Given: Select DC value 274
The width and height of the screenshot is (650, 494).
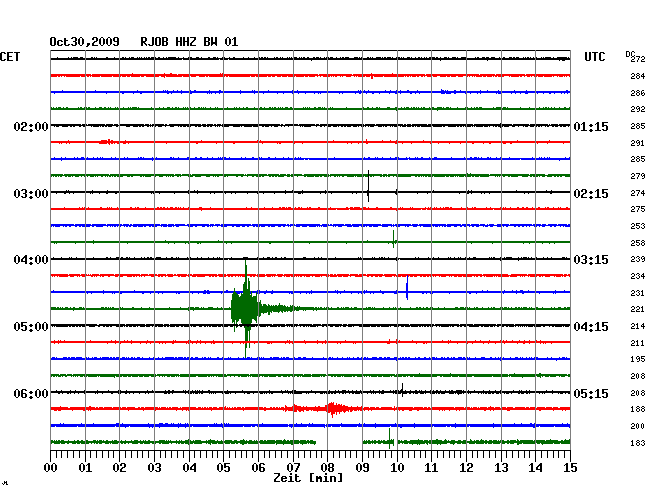Looking at the screenshot, I should click(638, 193).
